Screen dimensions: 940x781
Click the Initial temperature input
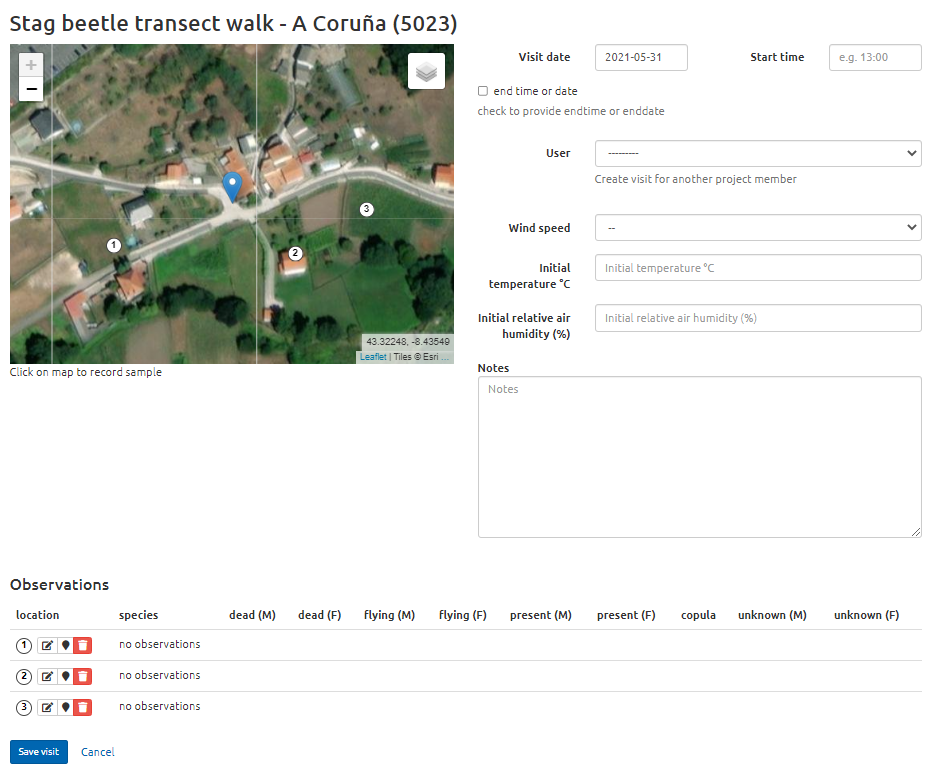point(758,268)
